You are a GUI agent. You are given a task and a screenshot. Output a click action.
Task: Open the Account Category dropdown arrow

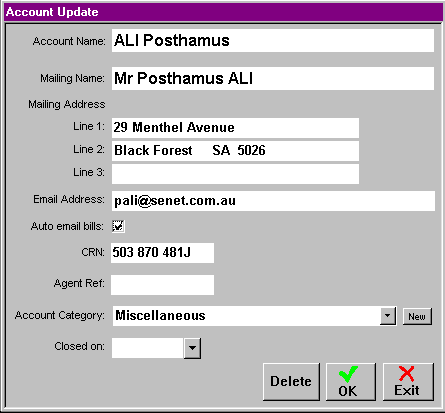point(388,316)
